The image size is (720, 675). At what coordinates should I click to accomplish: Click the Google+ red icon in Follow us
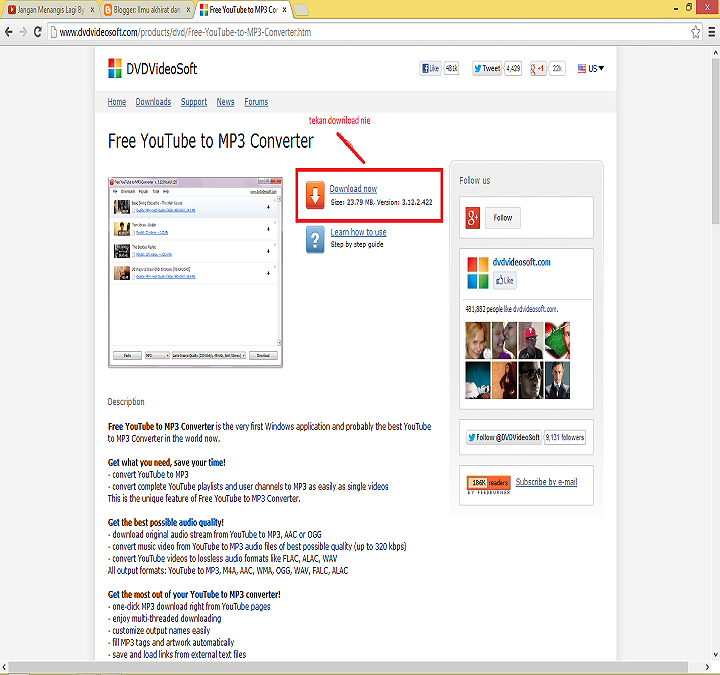(x=473, y=218)
